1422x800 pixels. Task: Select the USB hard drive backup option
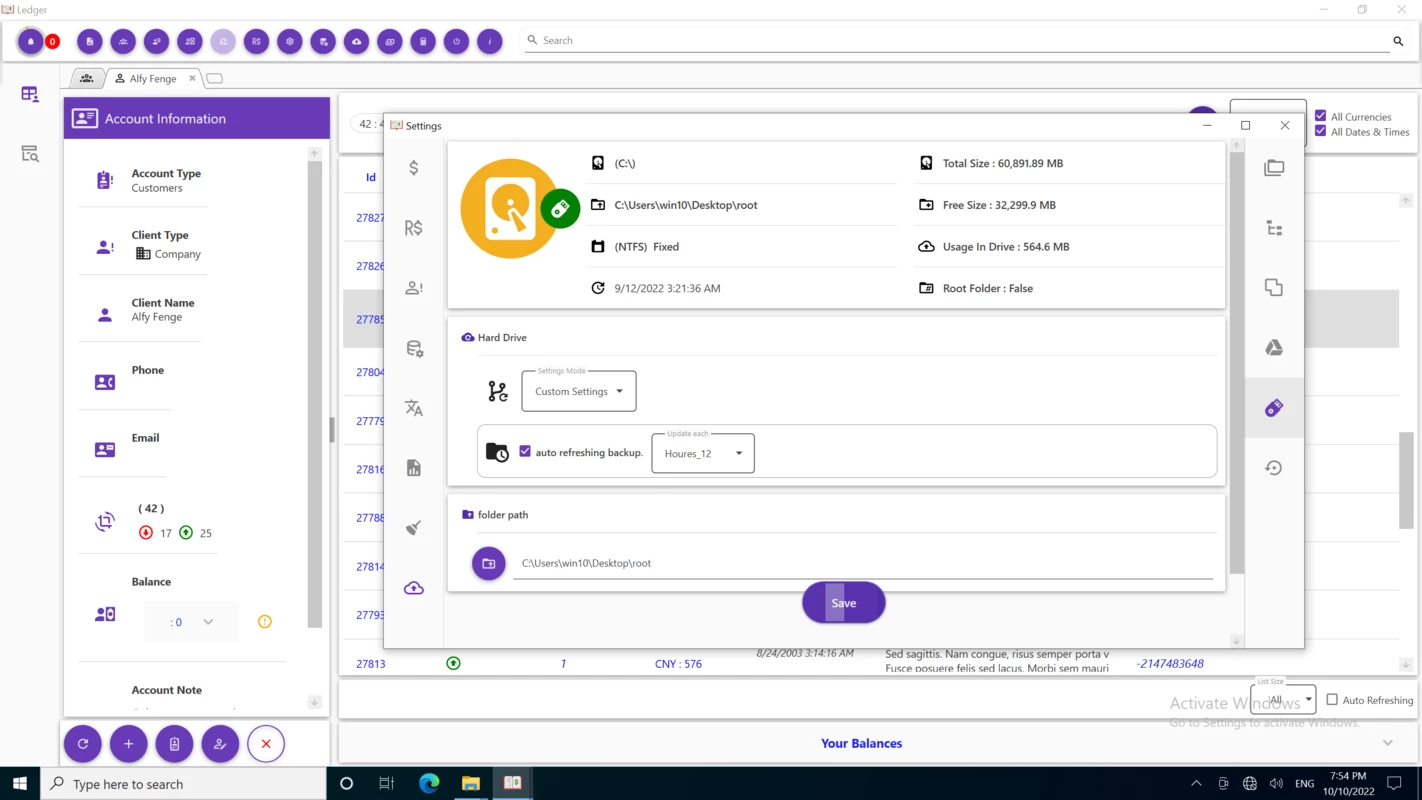(1274, 408)
